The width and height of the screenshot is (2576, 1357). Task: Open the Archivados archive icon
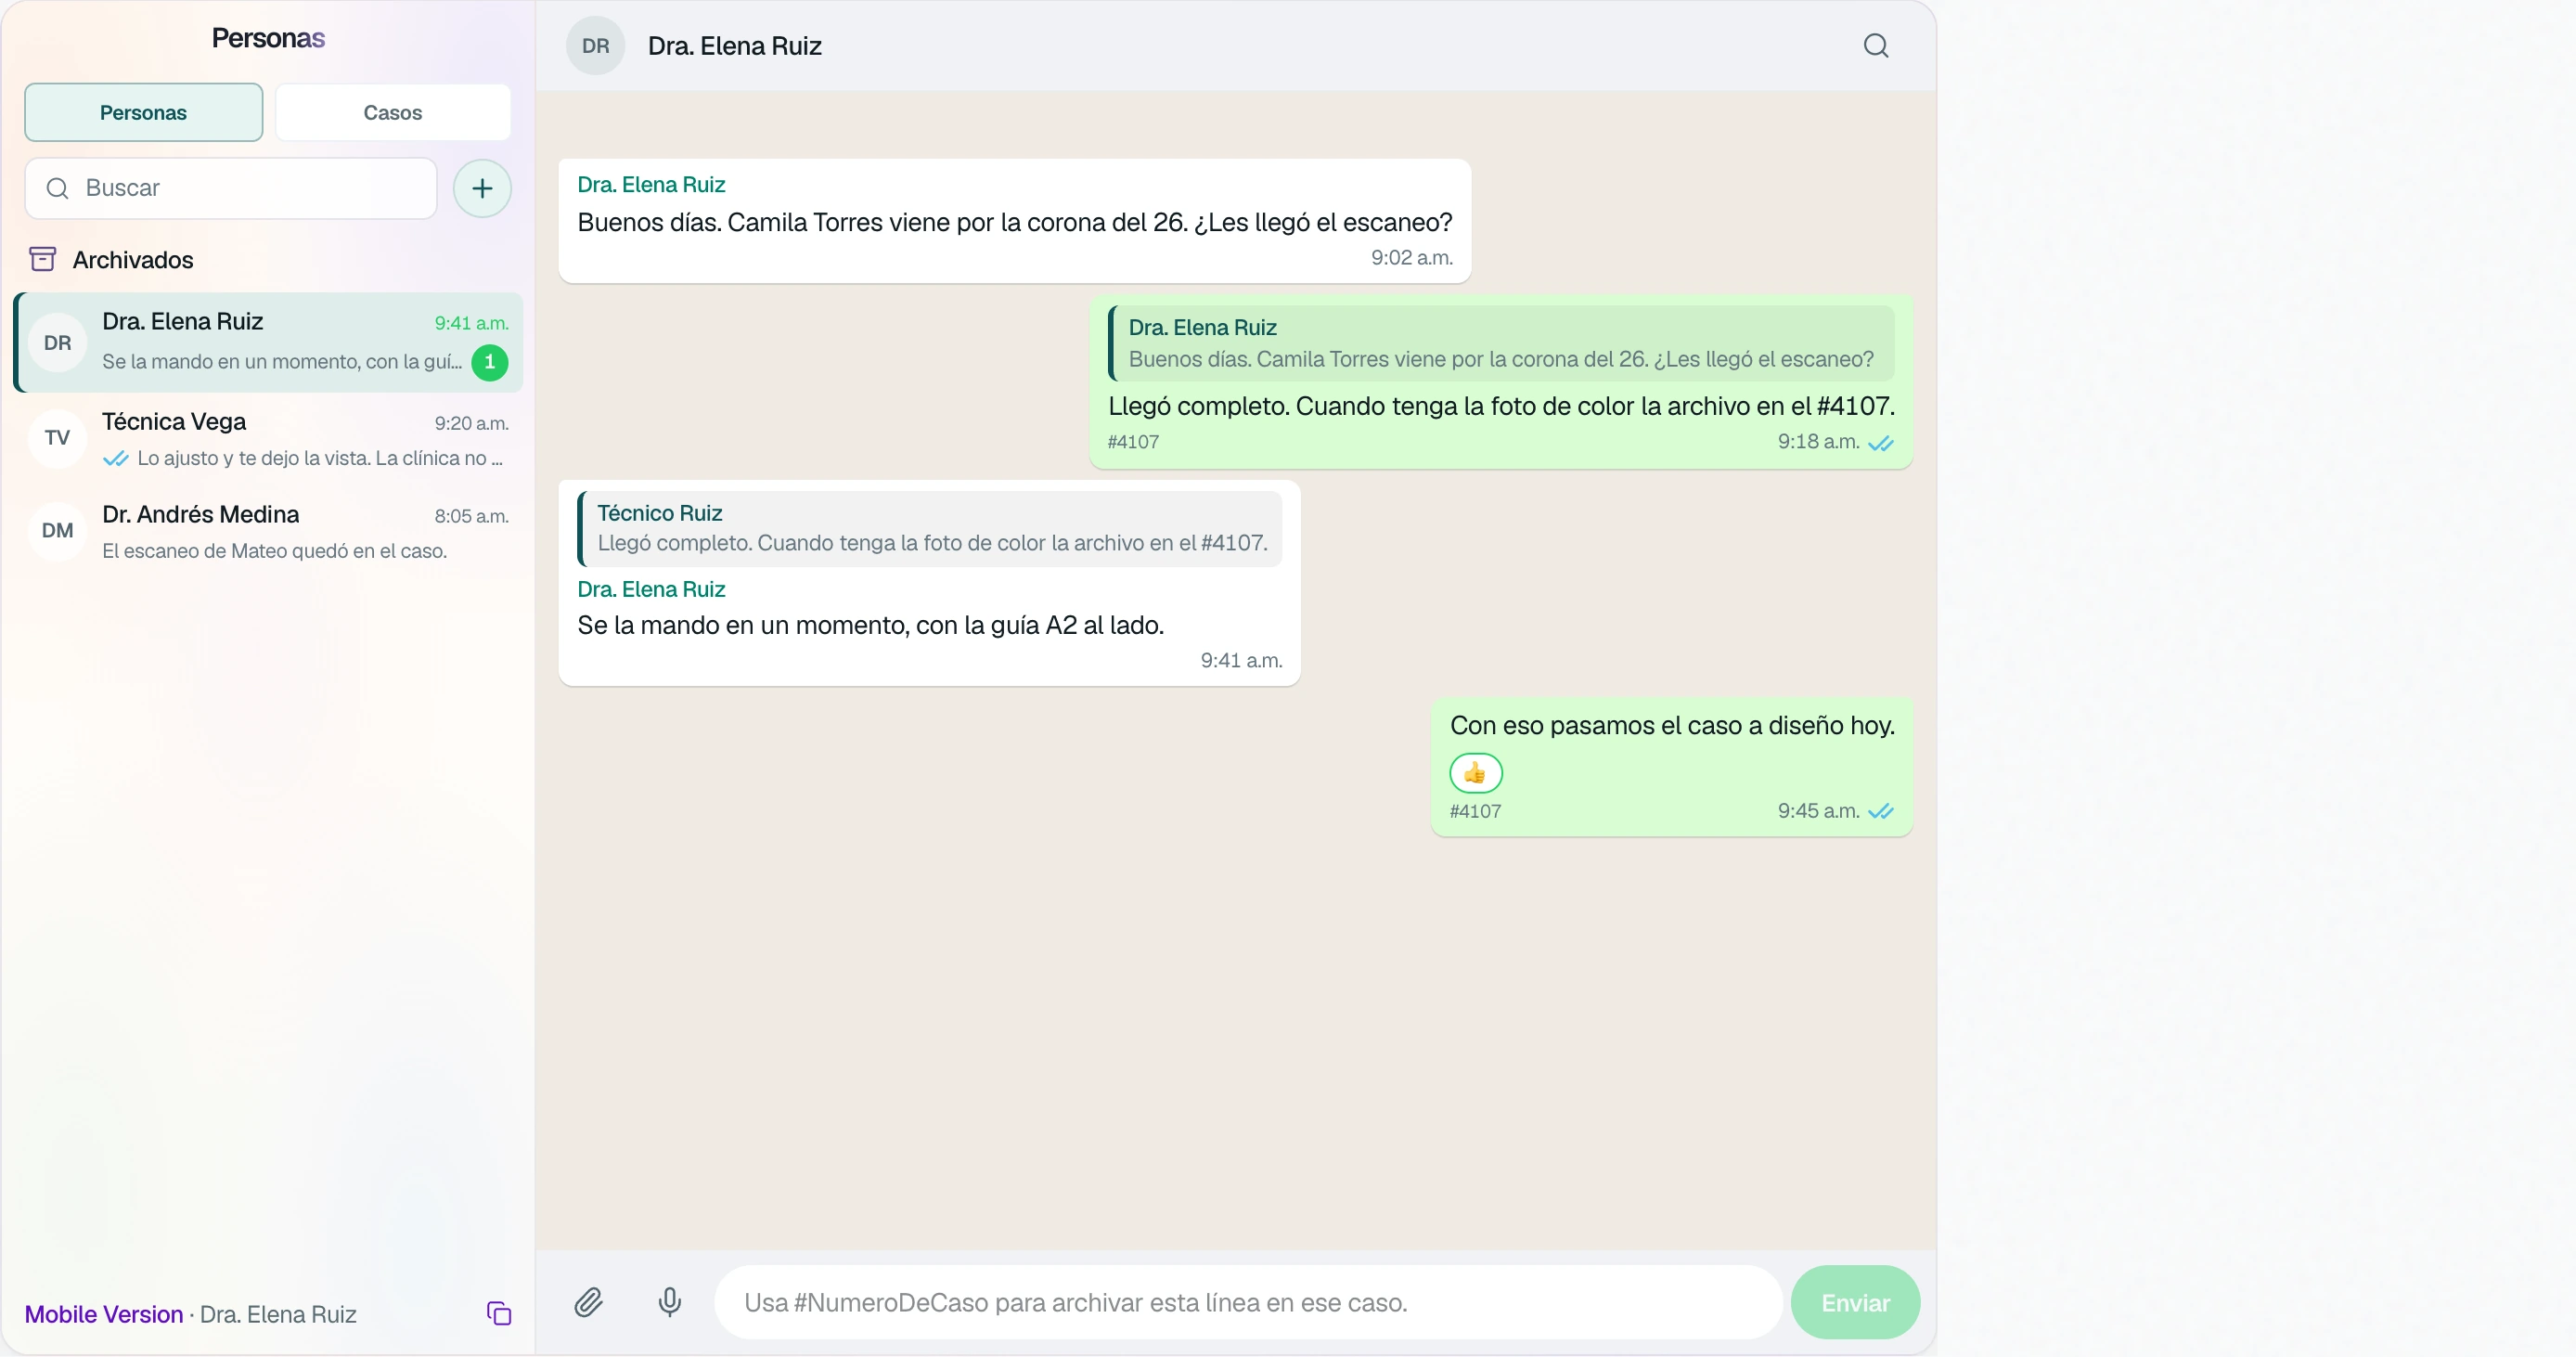[x=42, y=259]
